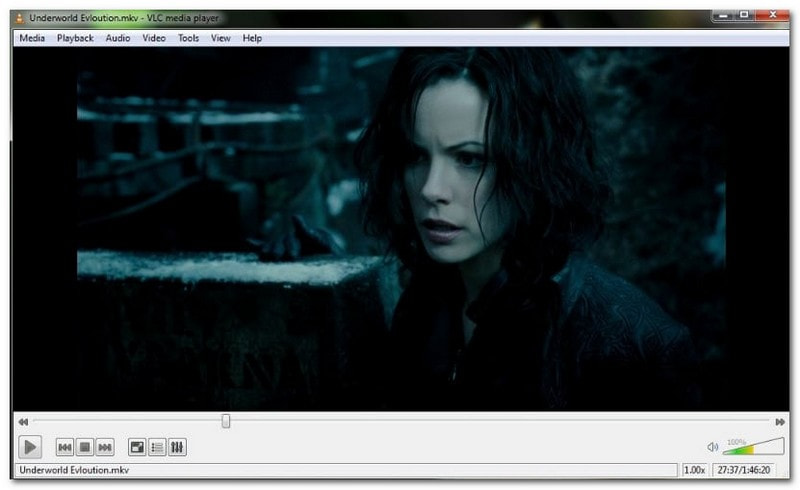Speed up with the right seek arrows
800x490 pixels.
tap(780, 422)
